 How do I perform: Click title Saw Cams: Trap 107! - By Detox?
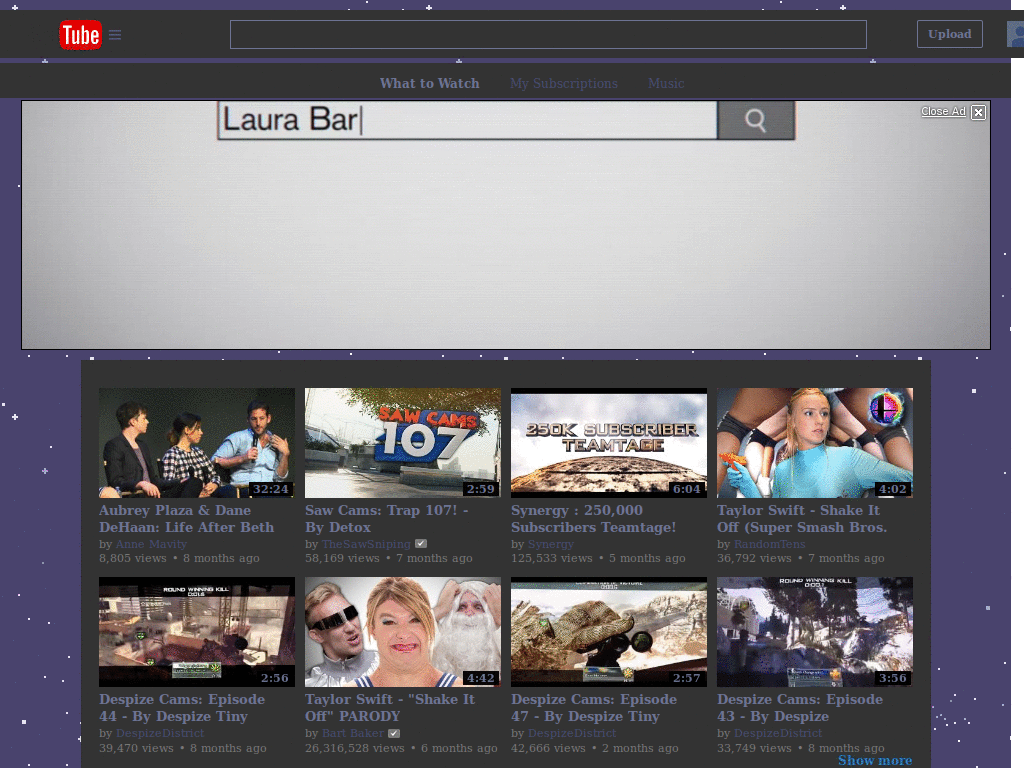click(387, 519)
